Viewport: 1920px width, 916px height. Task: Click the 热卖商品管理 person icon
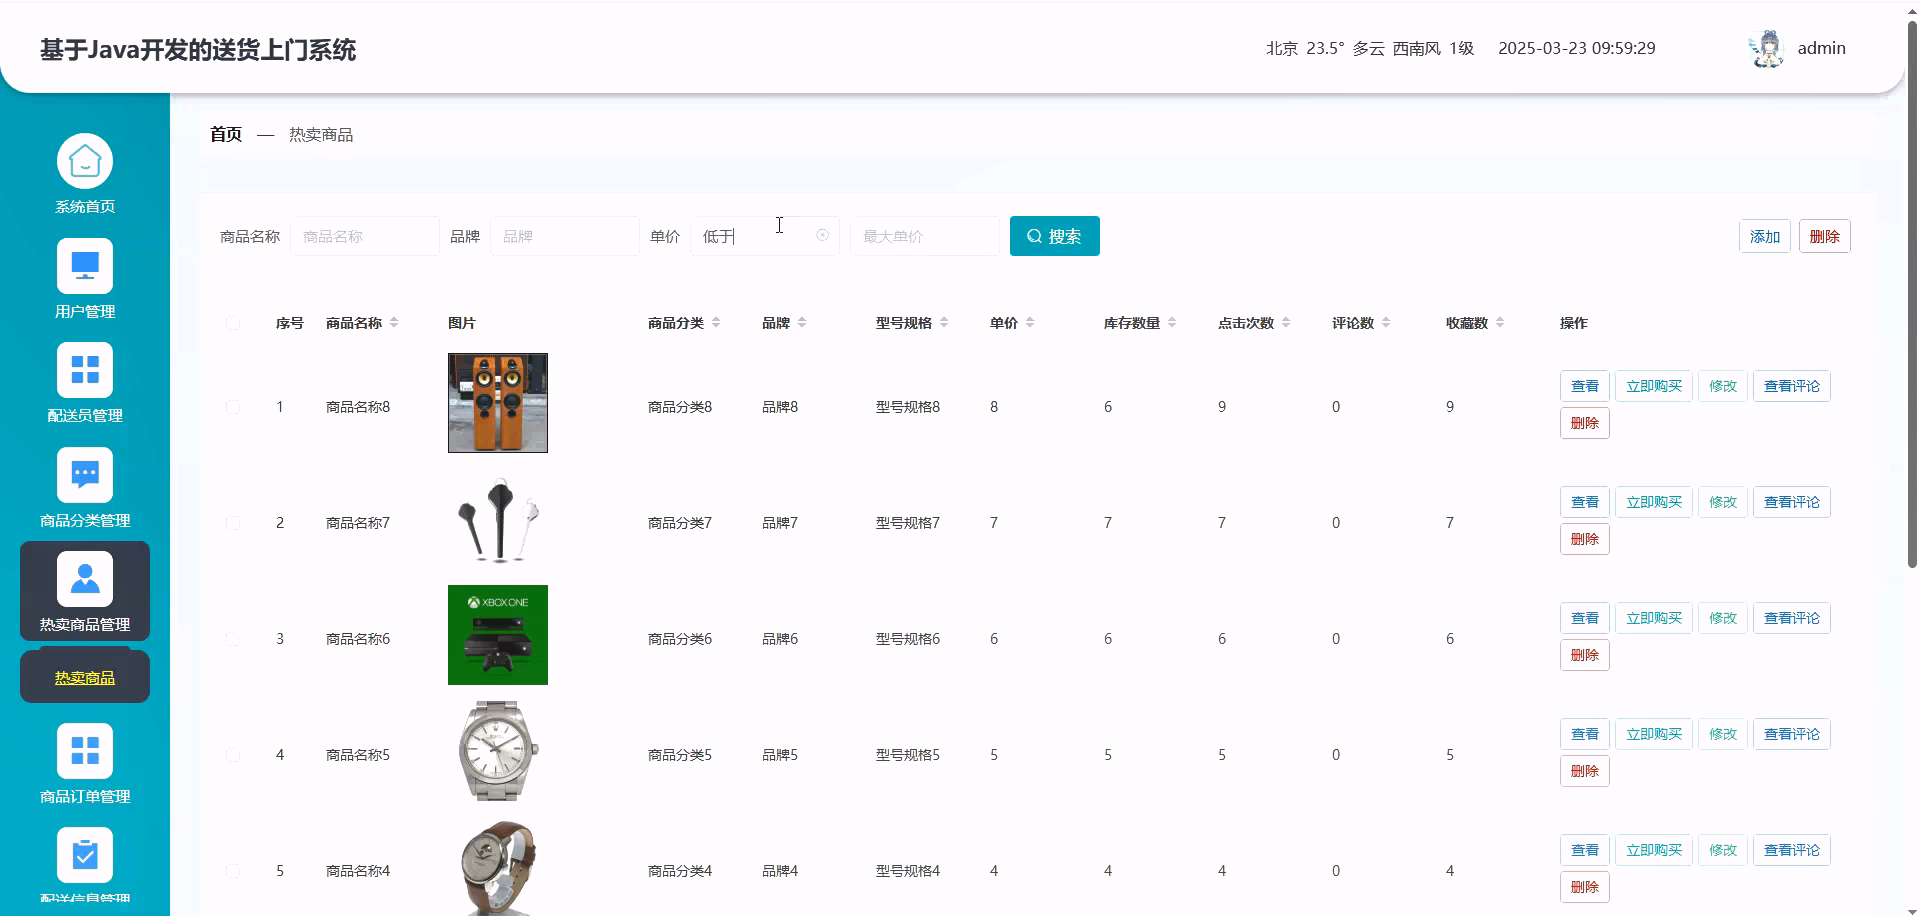click(85, 579)
